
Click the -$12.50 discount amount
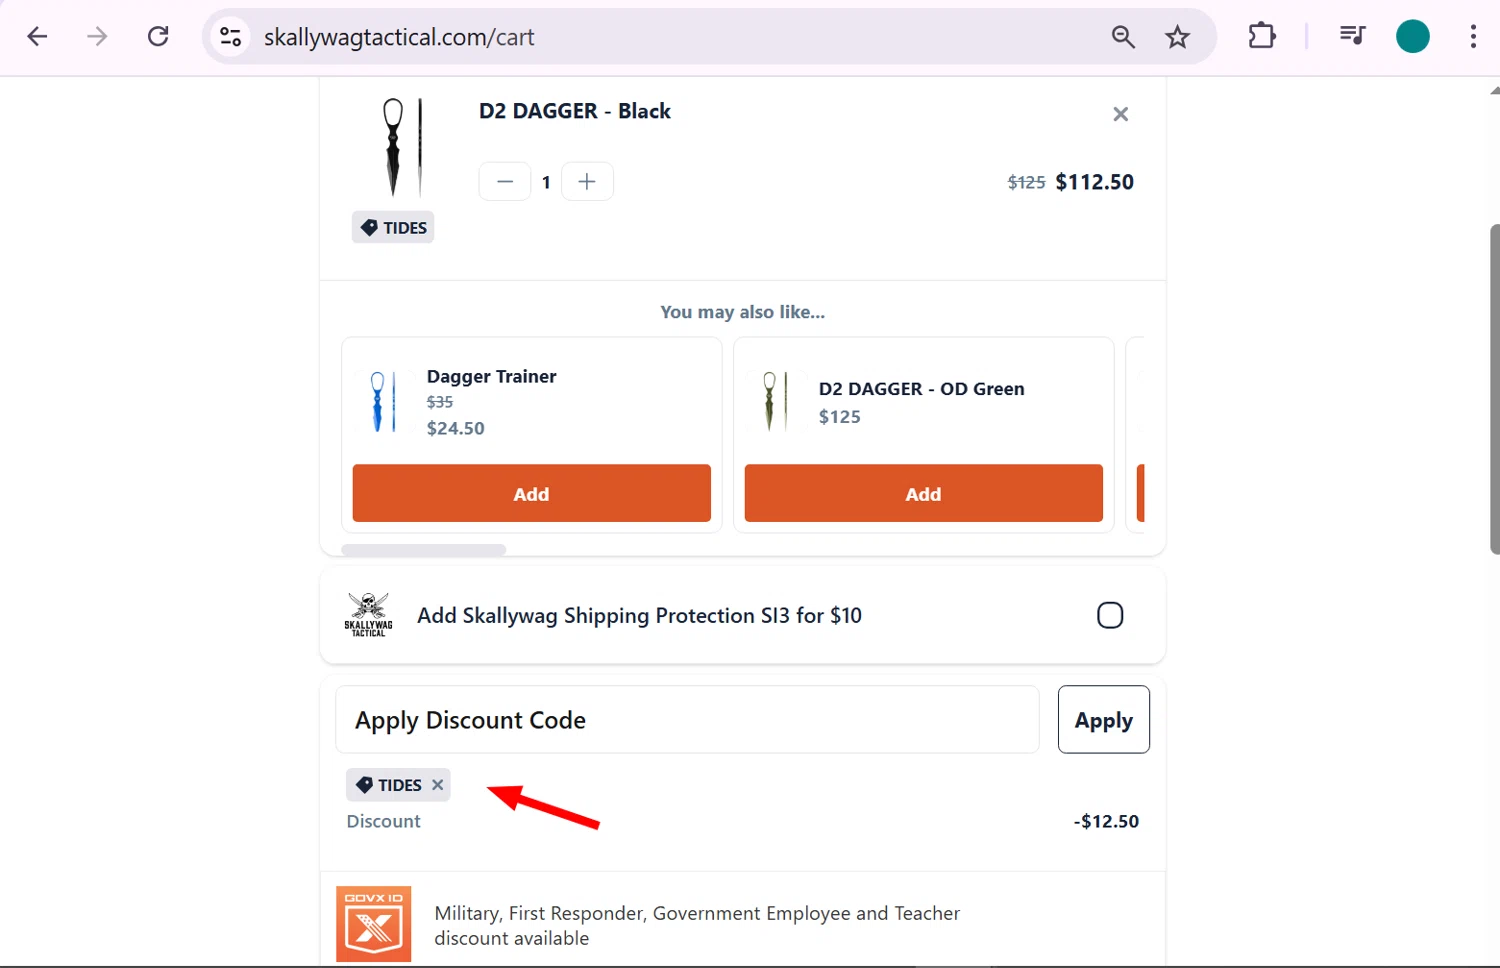[x=1106, y=821]
